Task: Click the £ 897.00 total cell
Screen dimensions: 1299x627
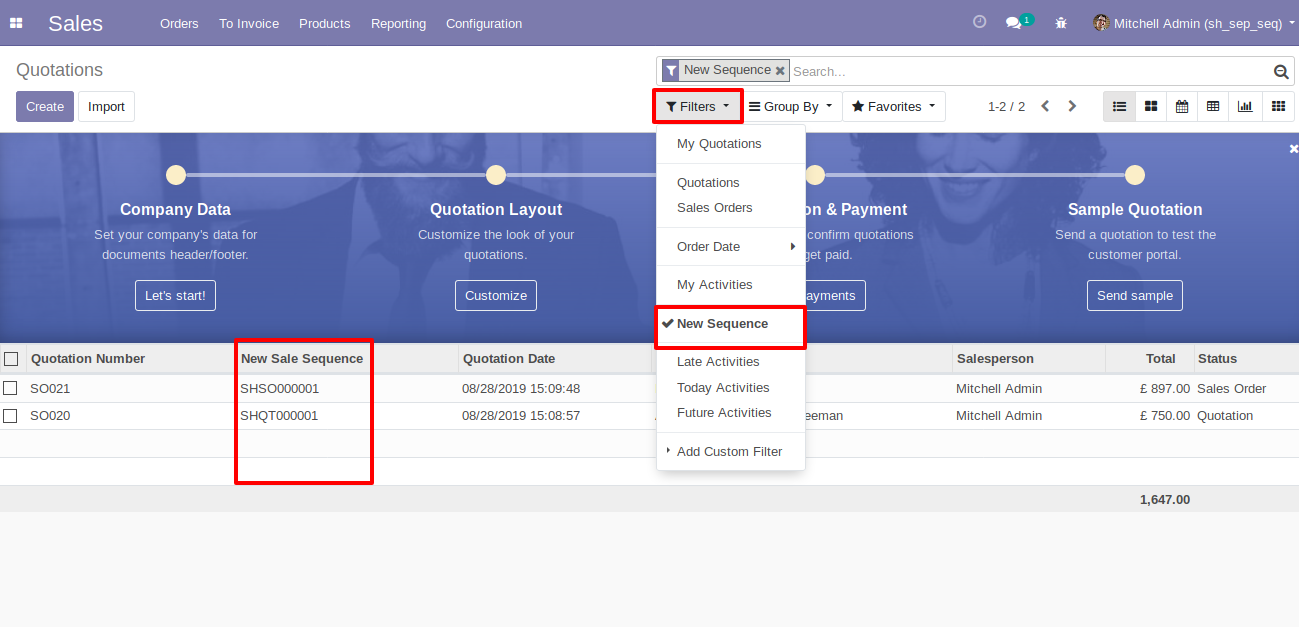Action: coord(1165,388)
